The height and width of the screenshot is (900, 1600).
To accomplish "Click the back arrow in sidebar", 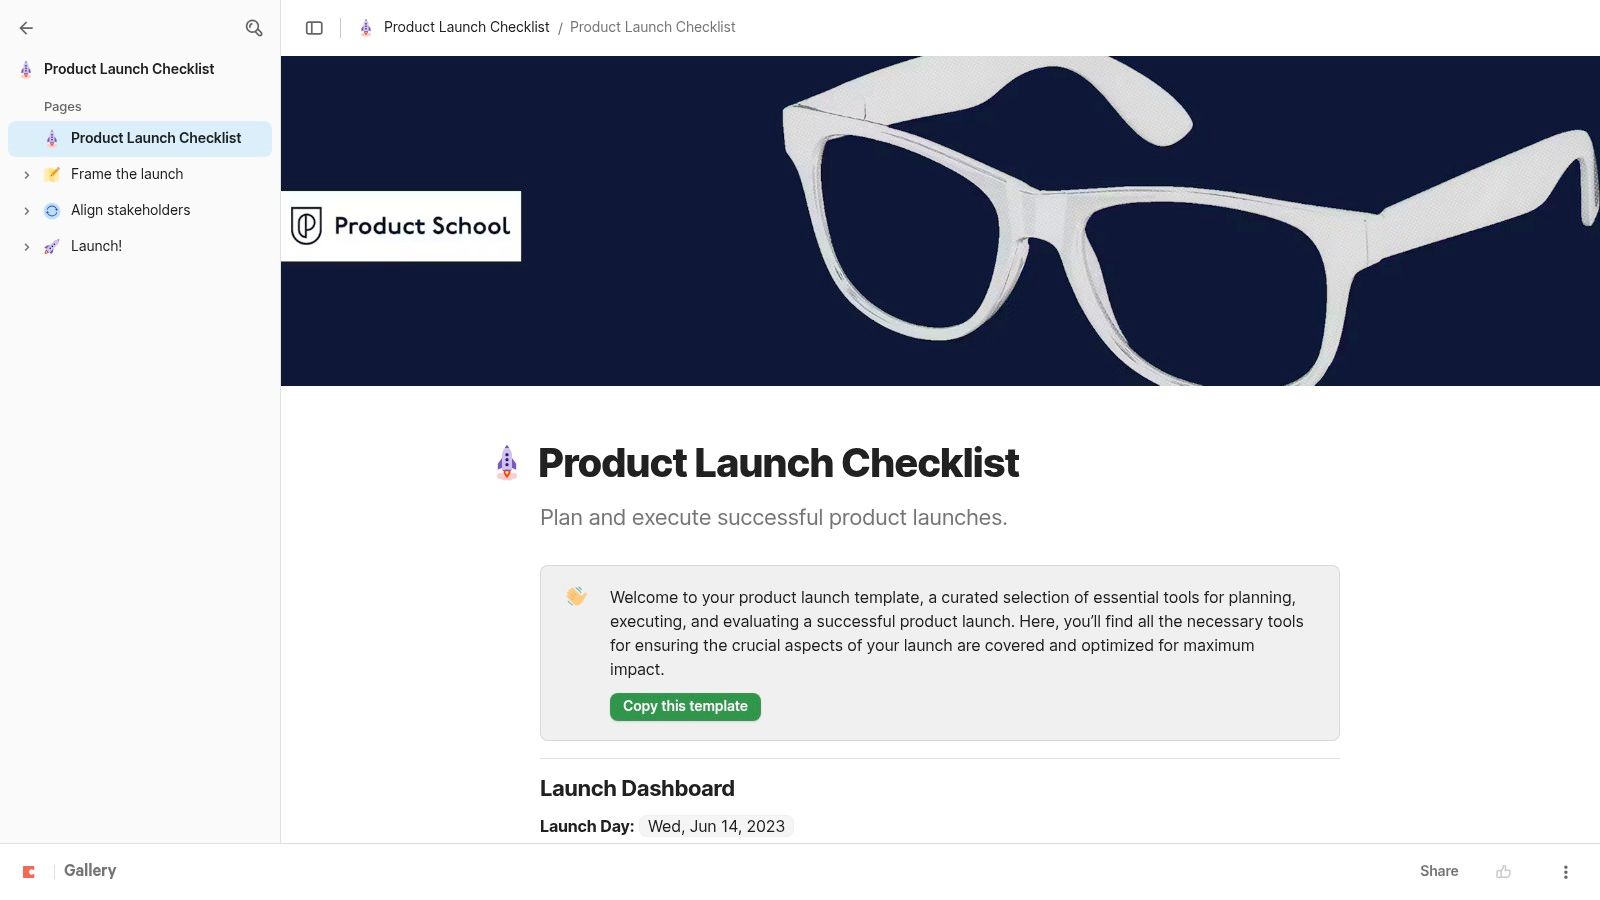I will [x=26, y=28].
